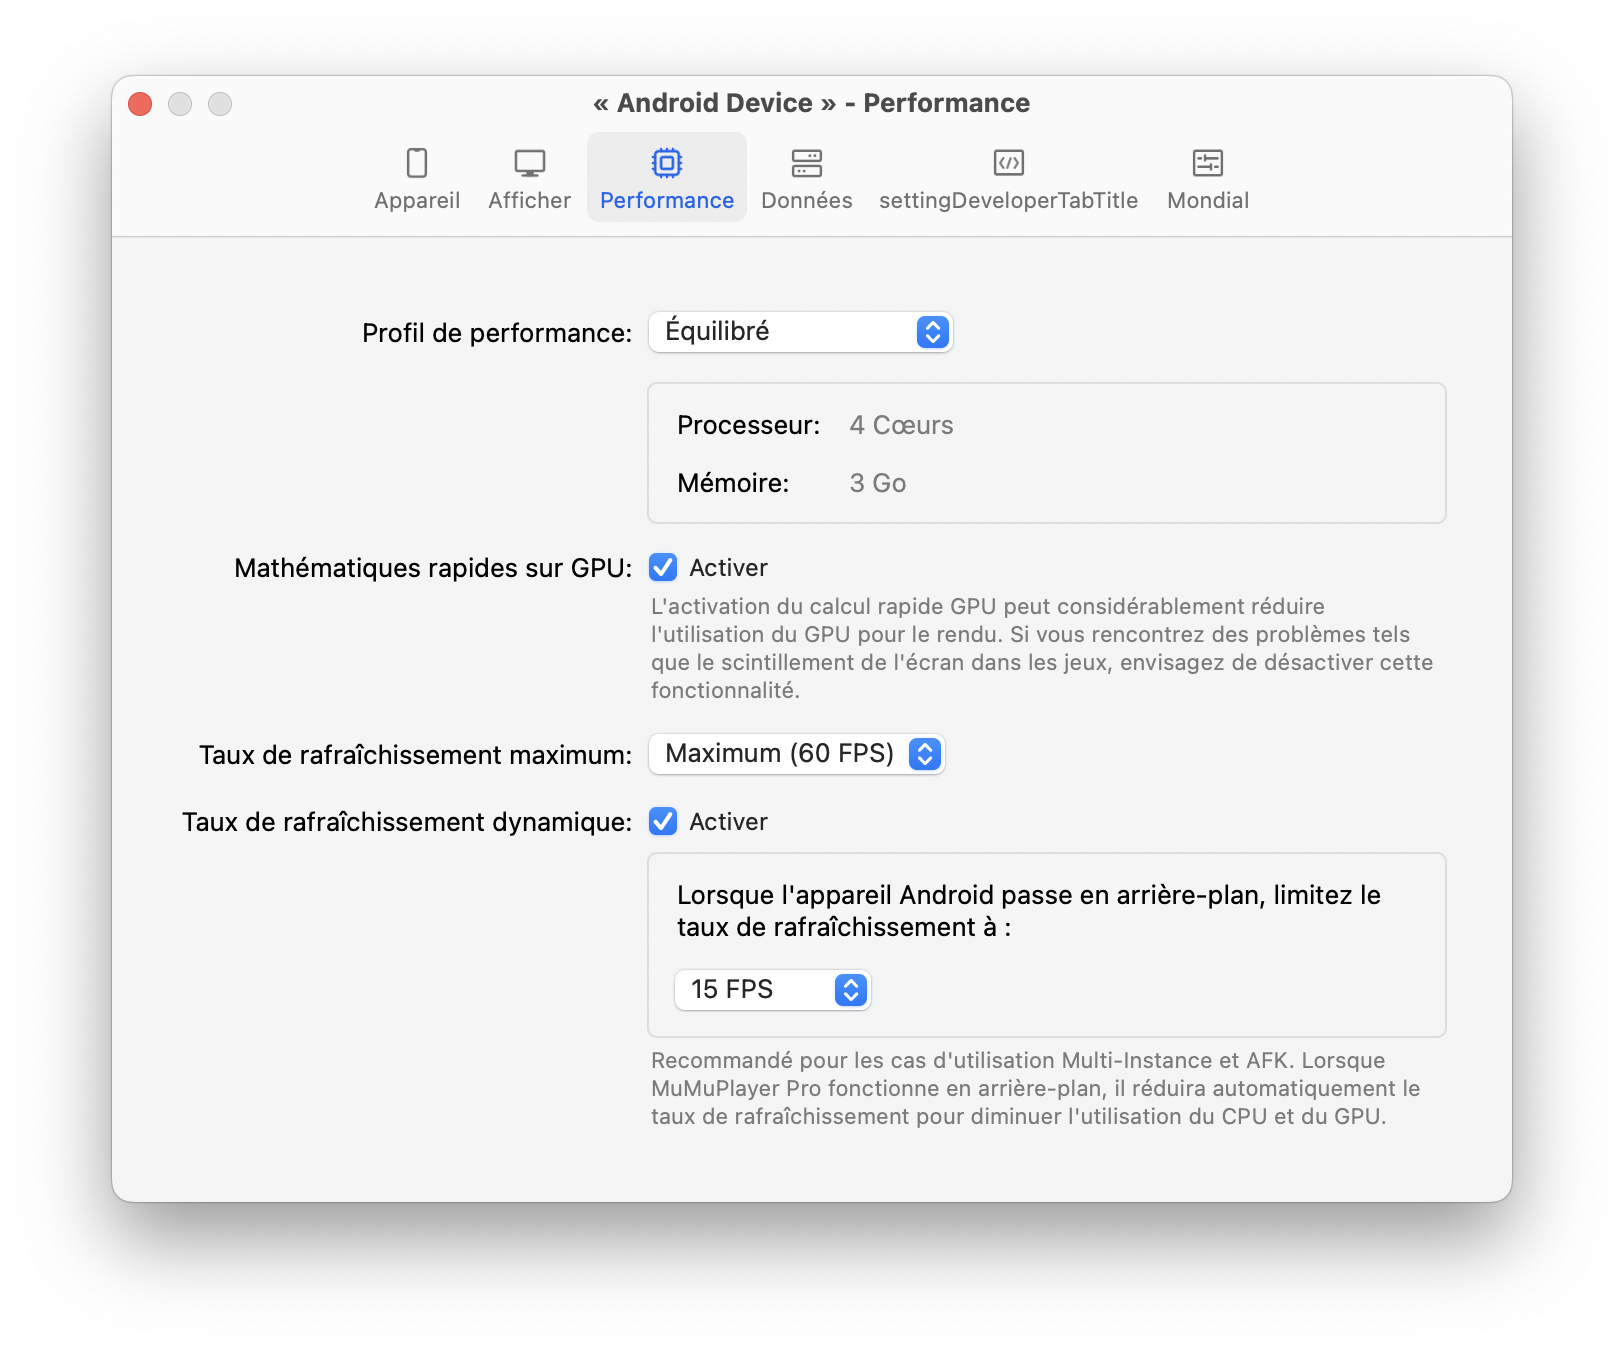Open the Données storage icon

pyautogui.click(x=806, y=163)
